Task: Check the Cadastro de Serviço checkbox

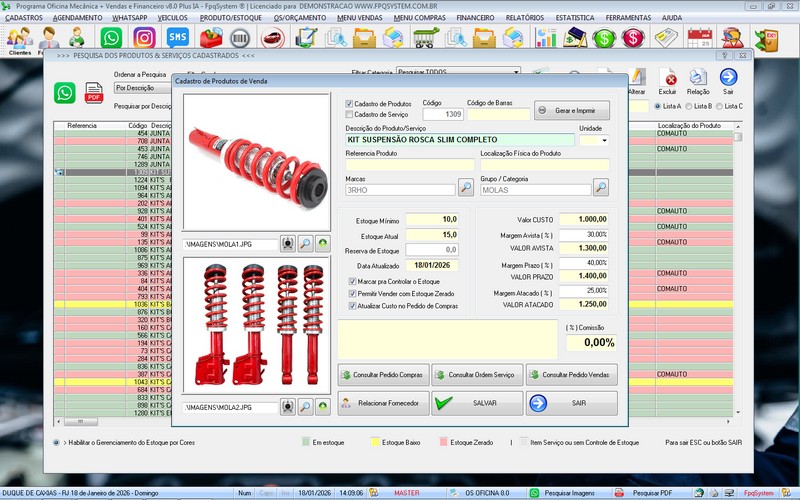Action: pos(349,114)
